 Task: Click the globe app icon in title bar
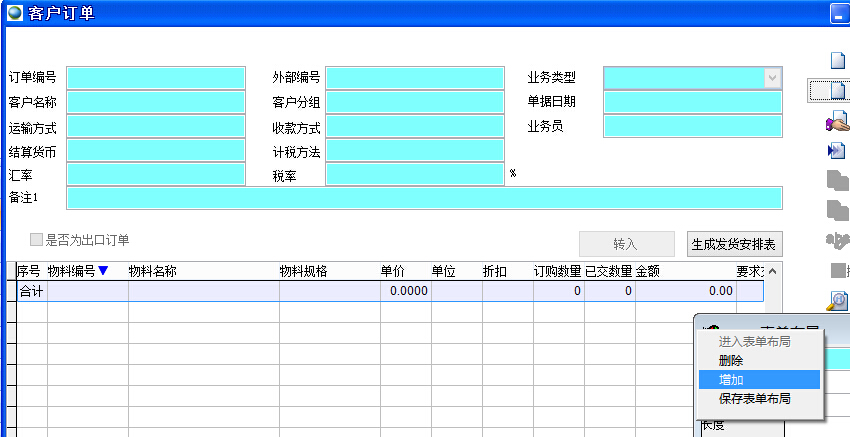[15, 14]
